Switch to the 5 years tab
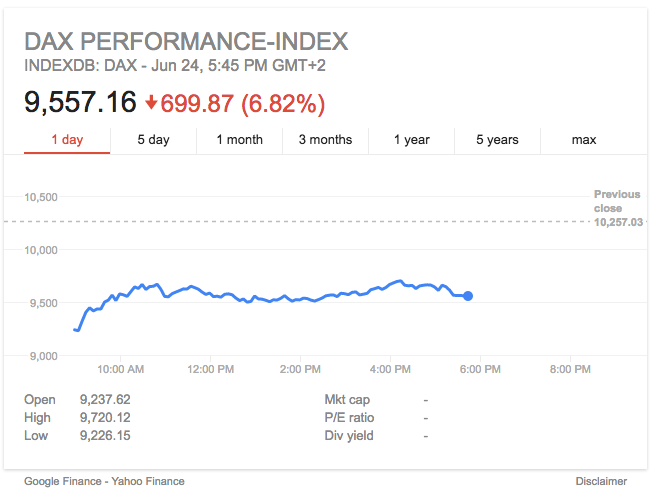The image size is (657, 500). click(x=497, y=139)
